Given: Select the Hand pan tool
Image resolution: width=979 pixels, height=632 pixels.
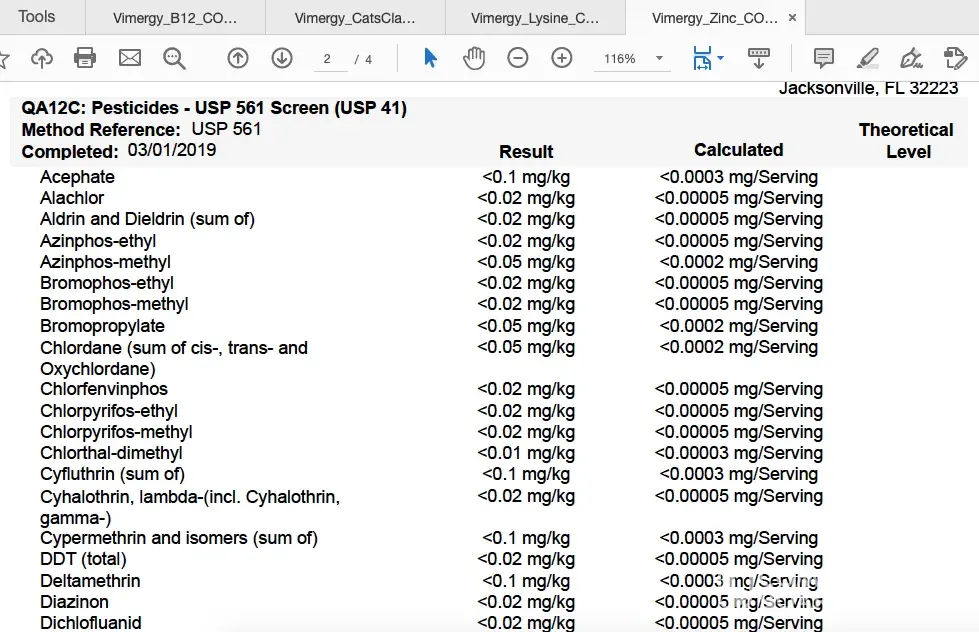Looking at the screenshot, I should pos(473,59).
